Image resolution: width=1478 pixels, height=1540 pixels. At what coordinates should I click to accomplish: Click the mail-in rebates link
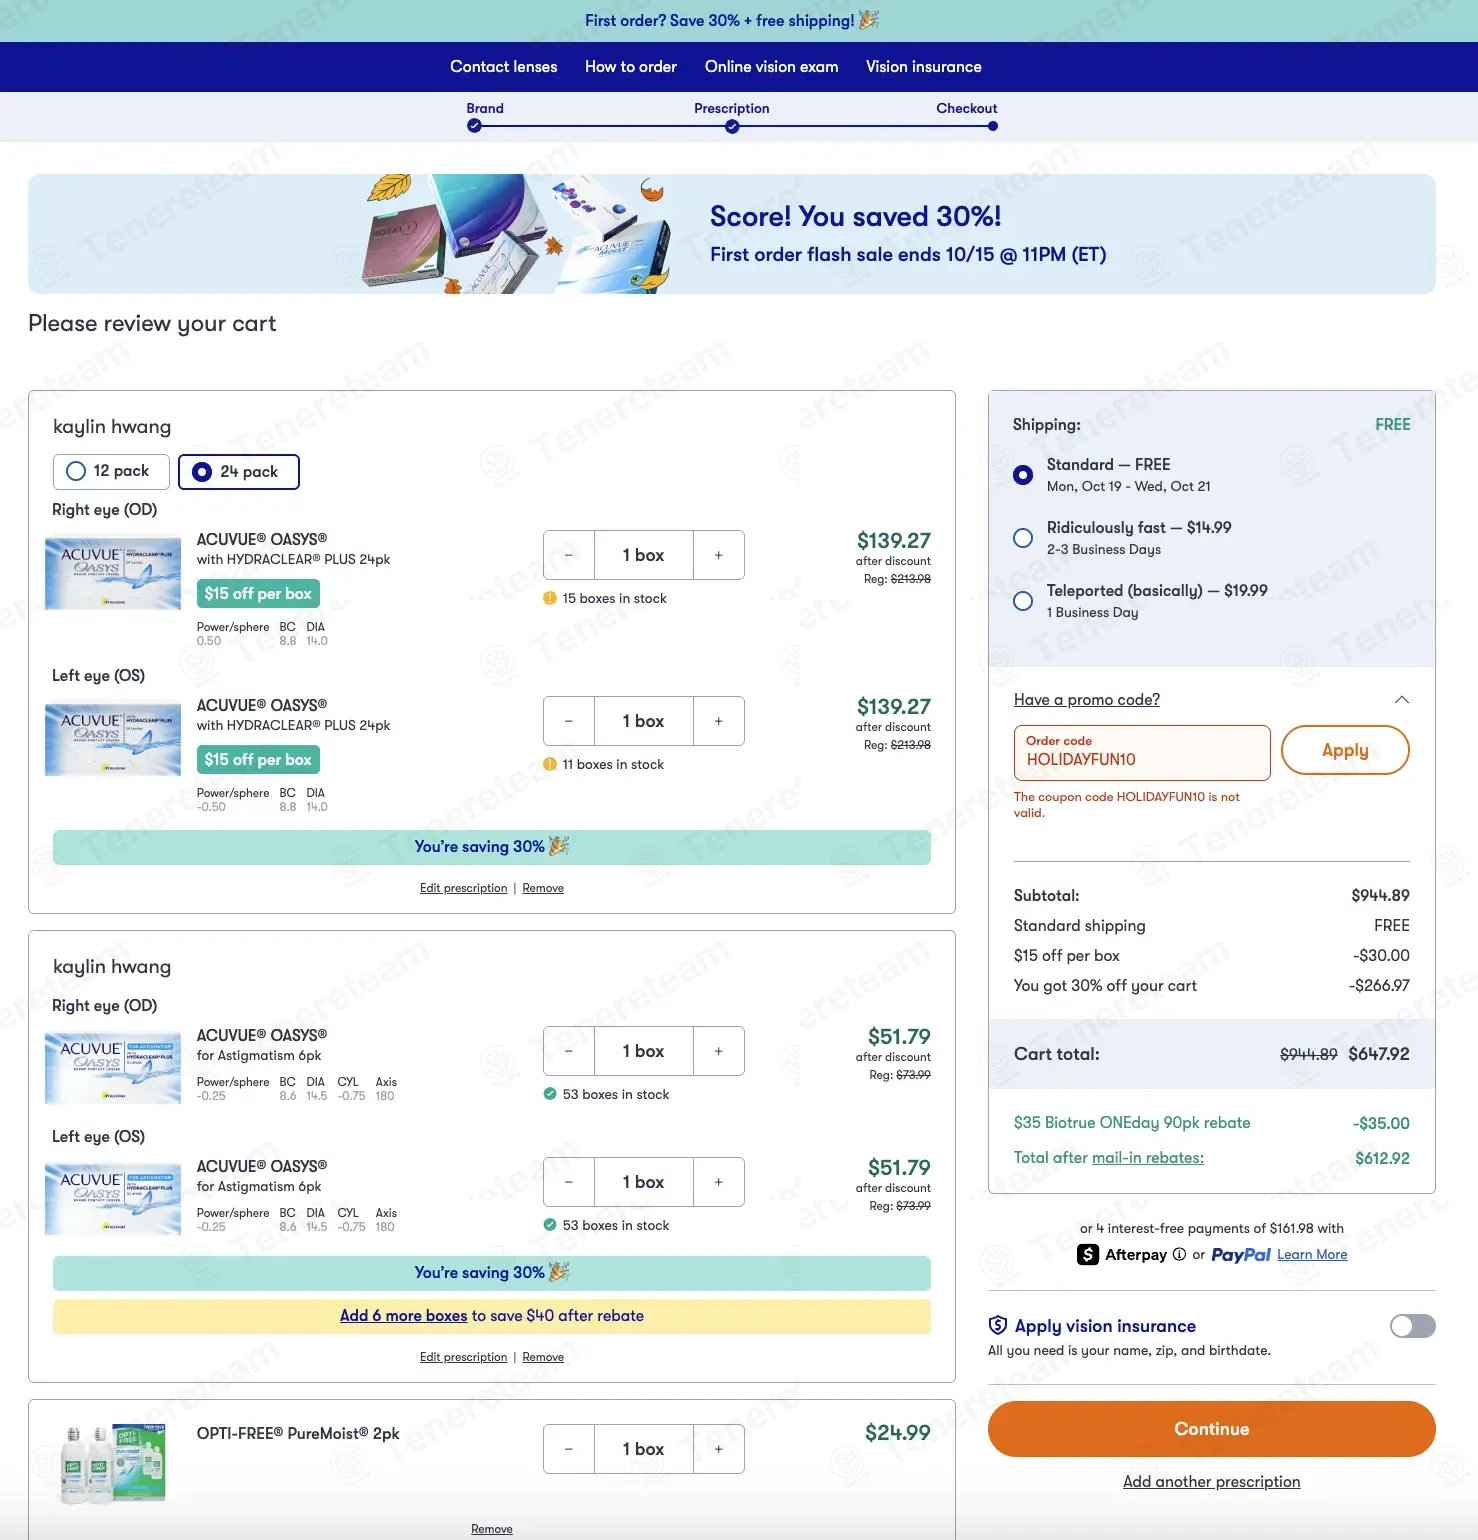point(1148,1158)
